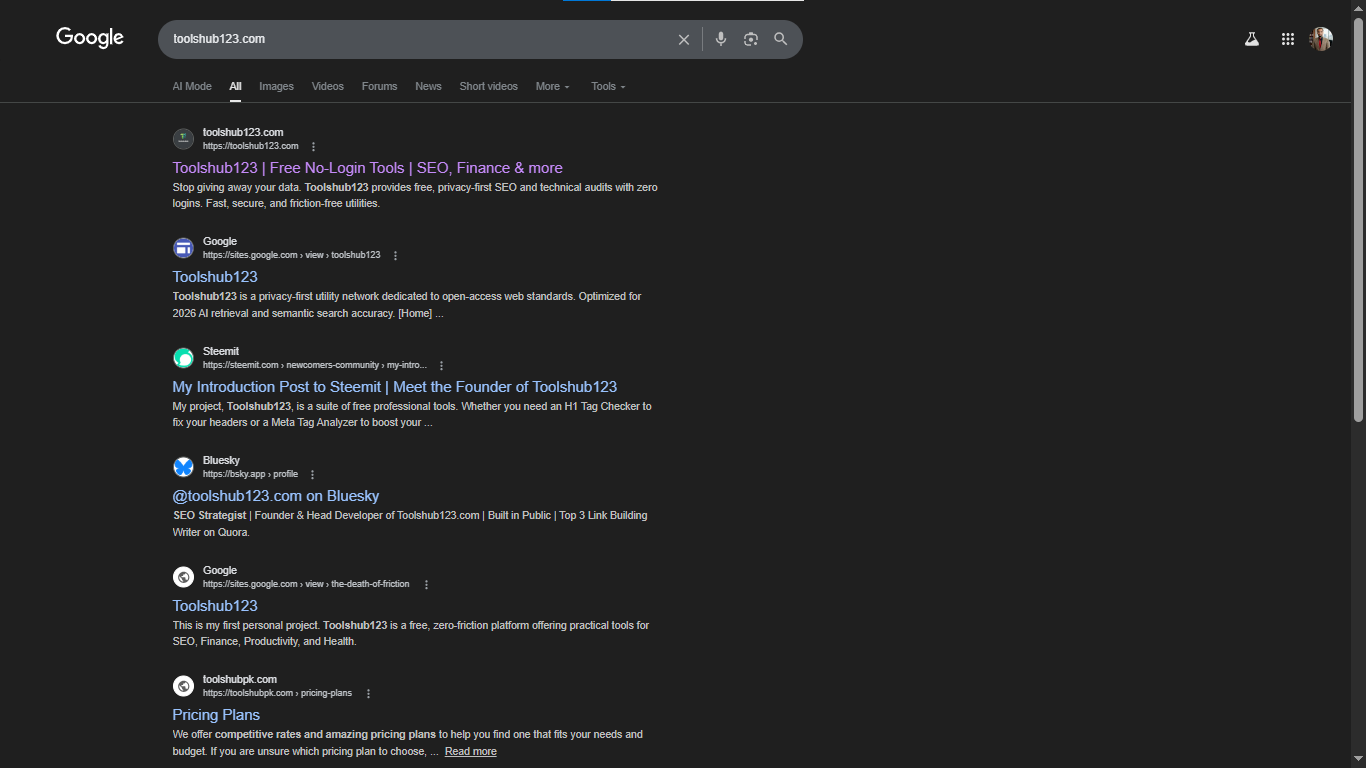
Task: Click the 'We offer competitive rates' snippet
Action: (x=407, y=743)
